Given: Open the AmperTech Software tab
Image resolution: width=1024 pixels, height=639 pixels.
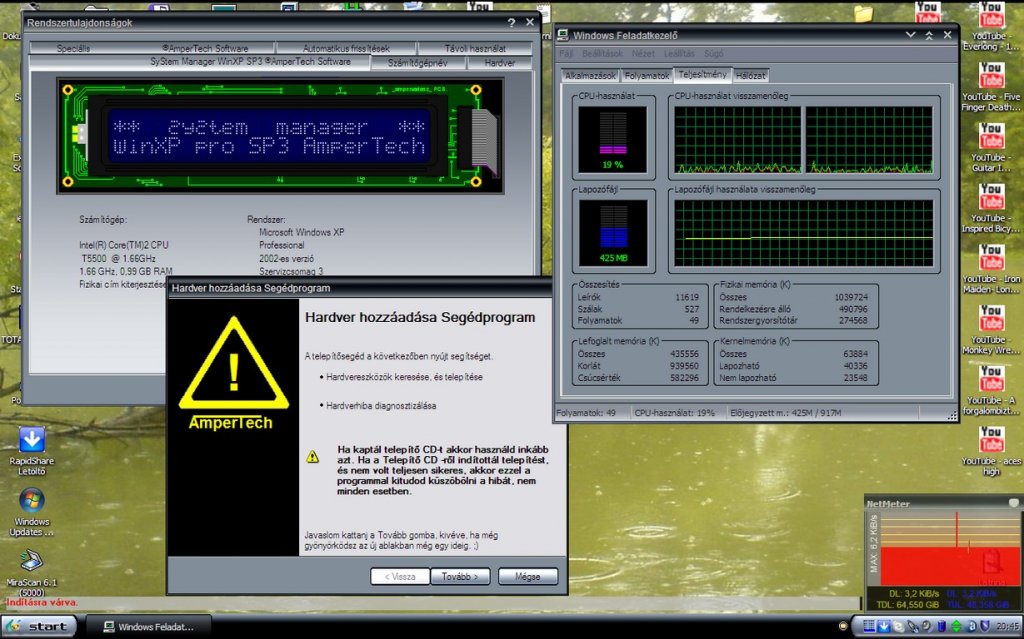Looking at the screenshot, I should 205,48.
